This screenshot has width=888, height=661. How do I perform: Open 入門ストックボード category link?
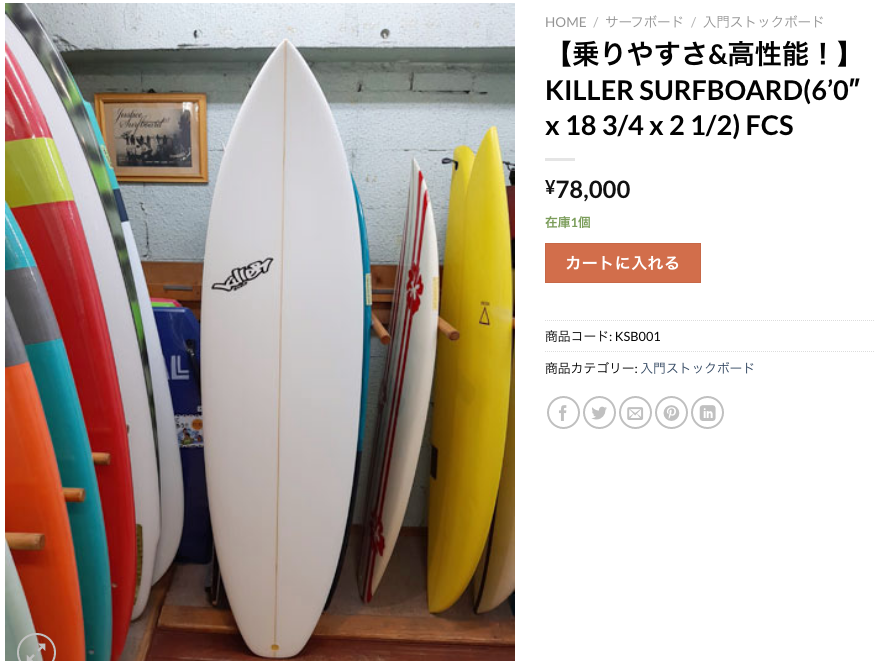coord(697,368)
